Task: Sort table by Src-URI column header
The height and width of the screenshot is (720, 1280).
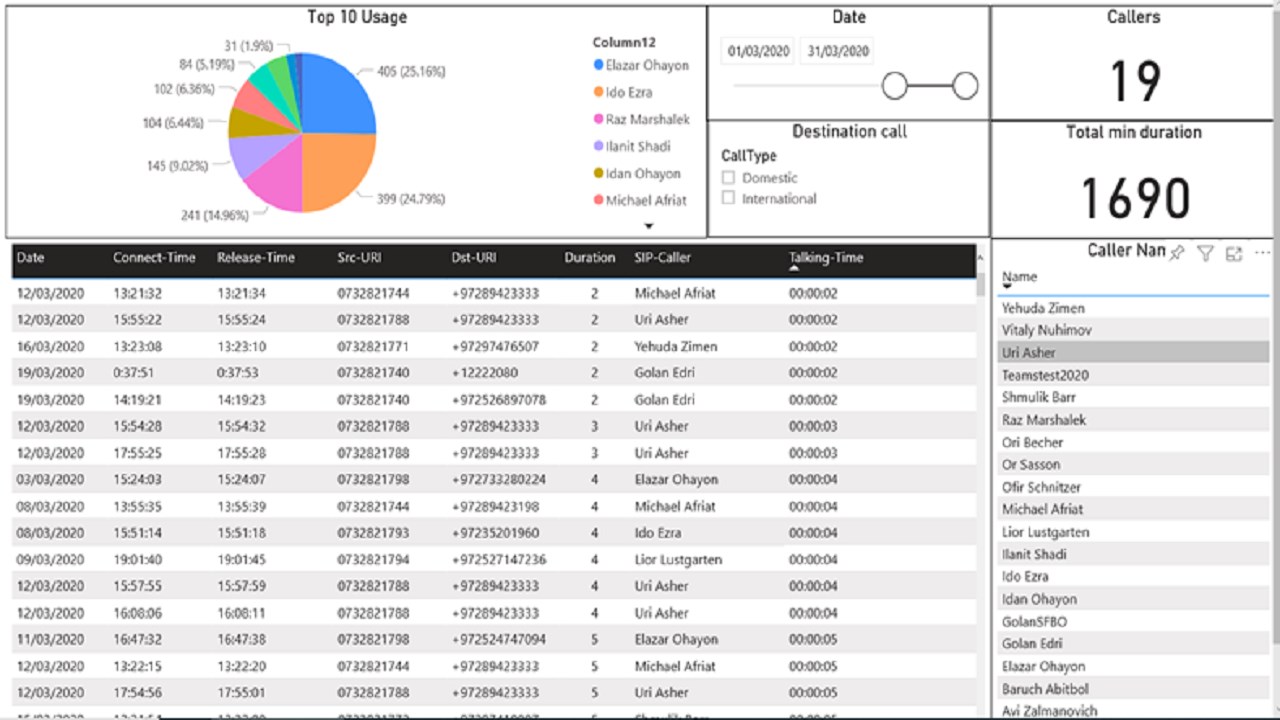Action: point(359,258)
